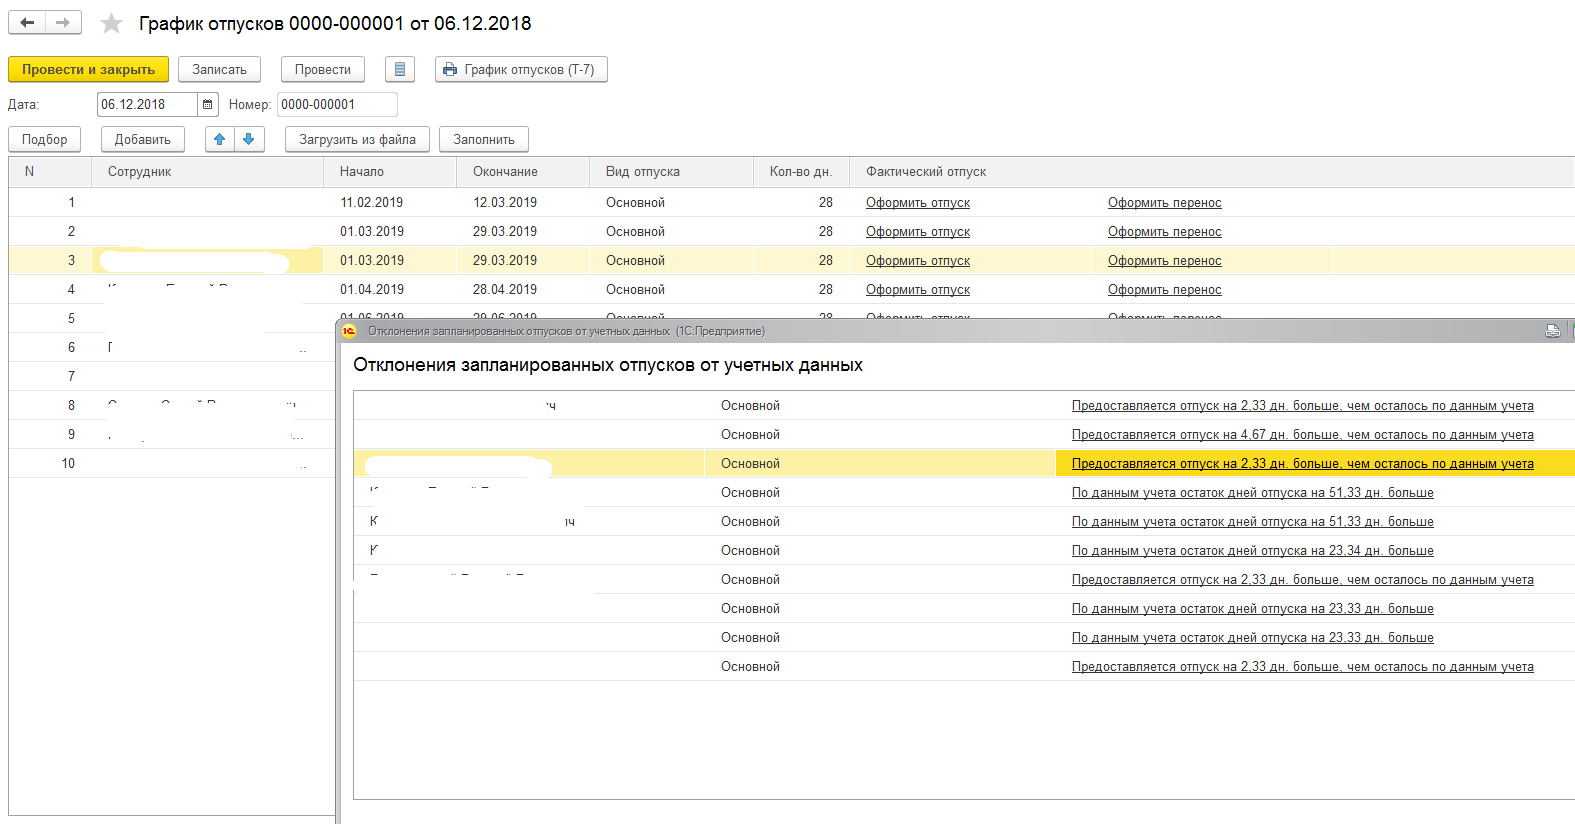Click the forward navigation arrow

click(63, 22)
